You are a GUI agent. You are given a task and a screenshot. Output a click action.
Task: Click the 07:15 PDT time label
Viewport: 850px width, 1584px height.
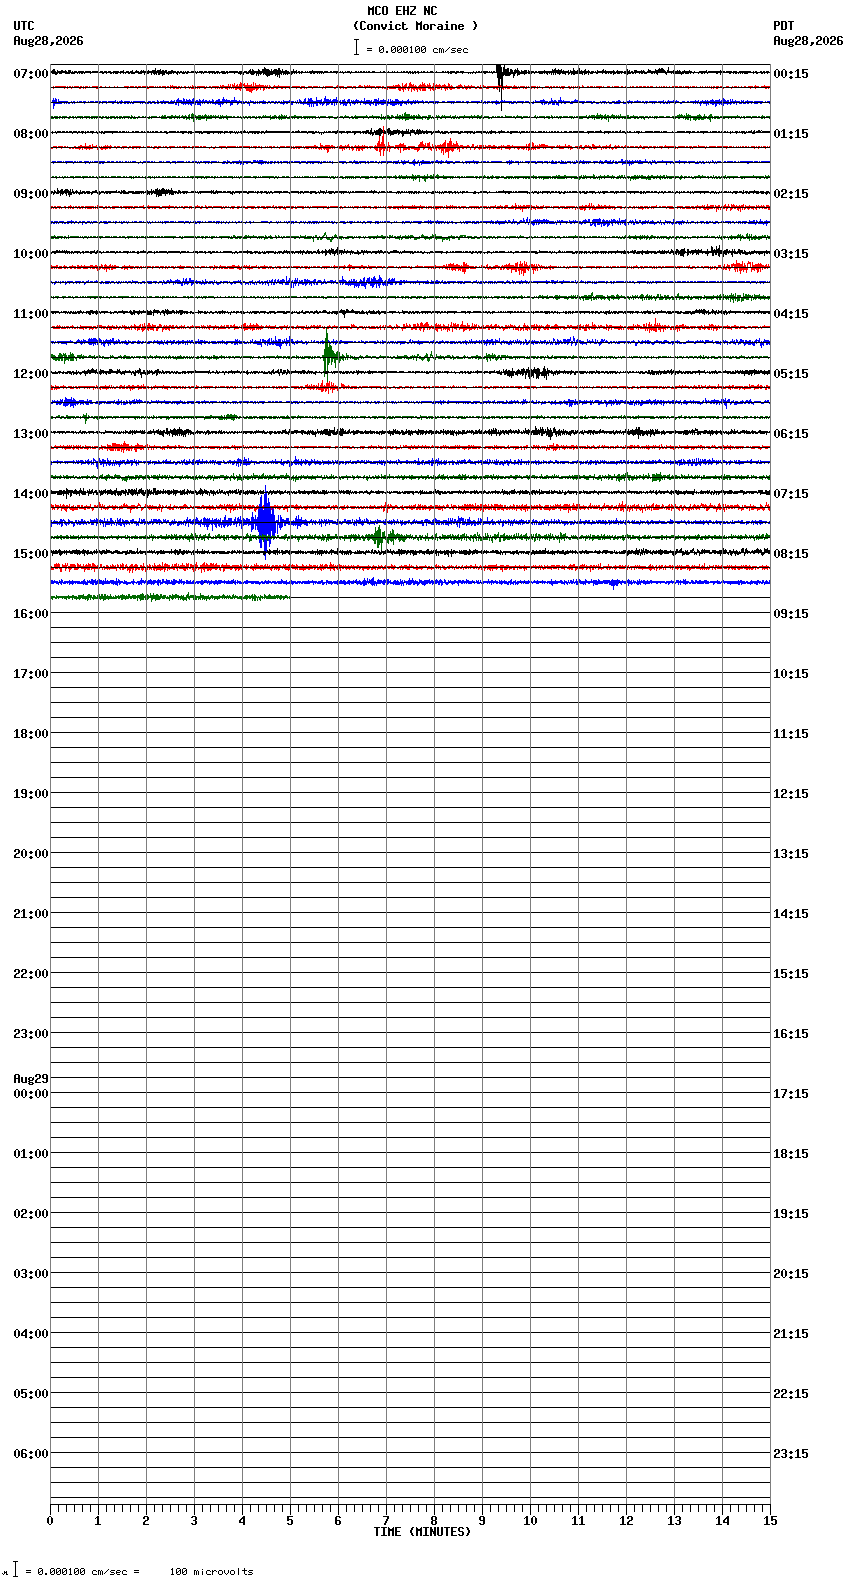tap(791, 493)
